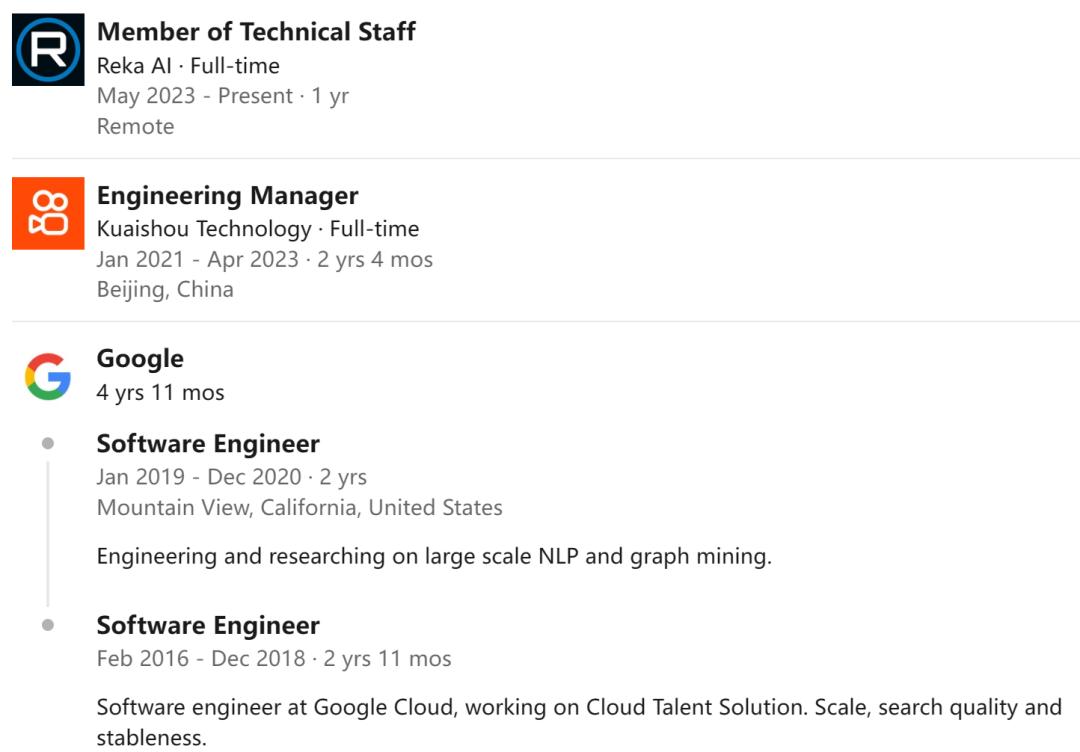Click the Google G logo
This screenshot has width=1080, height=752.
(48, 377)
